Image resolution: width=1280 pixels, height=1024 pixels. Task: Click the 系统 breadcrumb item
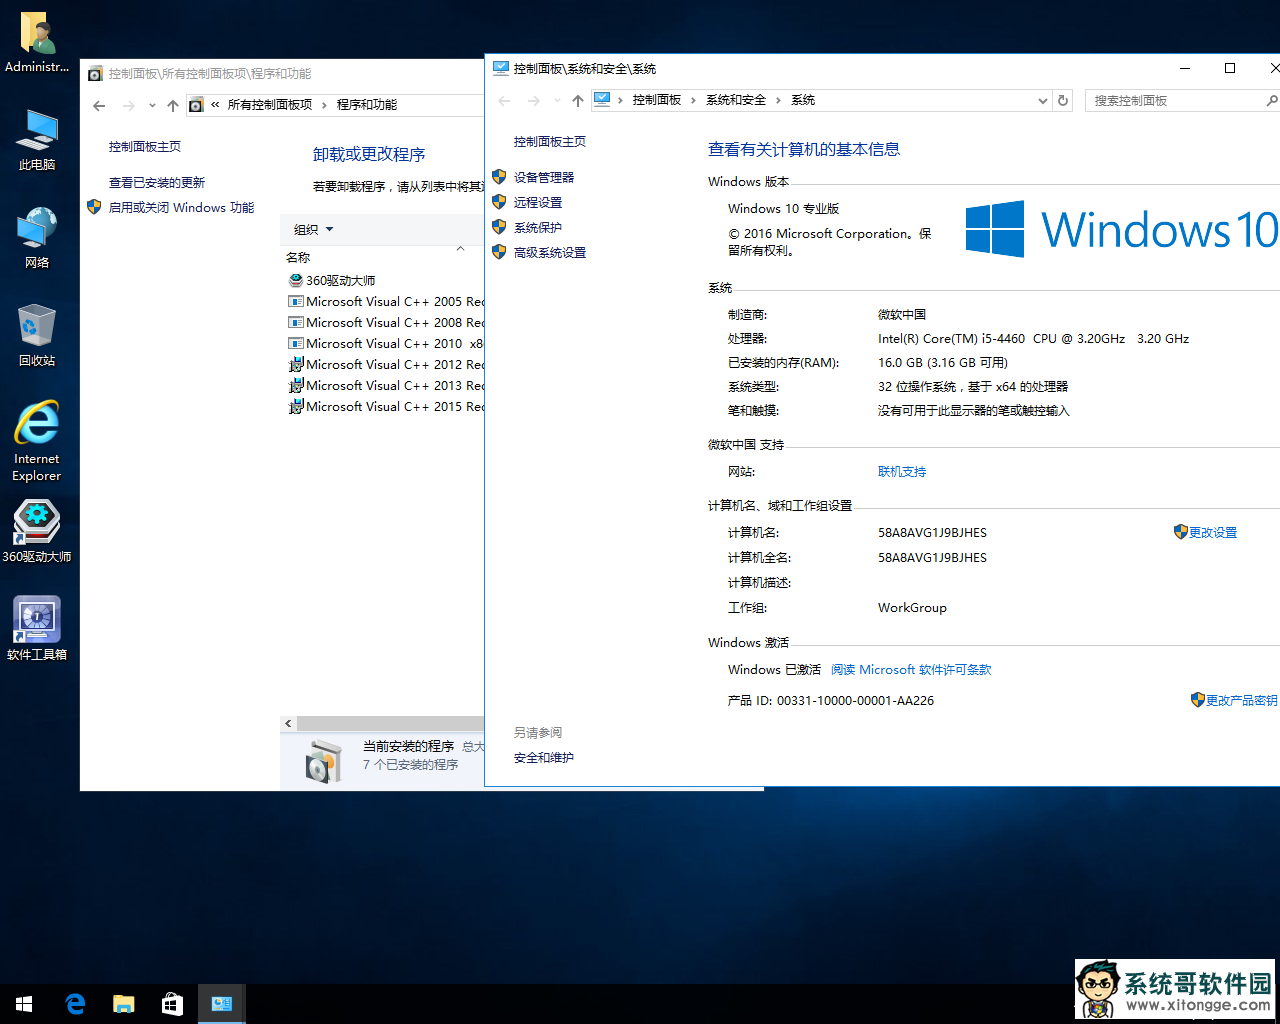[803, 100]
